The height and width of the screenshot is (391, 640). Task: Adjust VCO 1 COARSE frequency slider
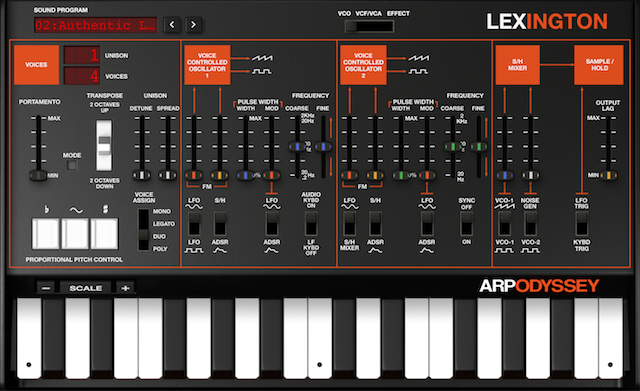pos(297,147)
